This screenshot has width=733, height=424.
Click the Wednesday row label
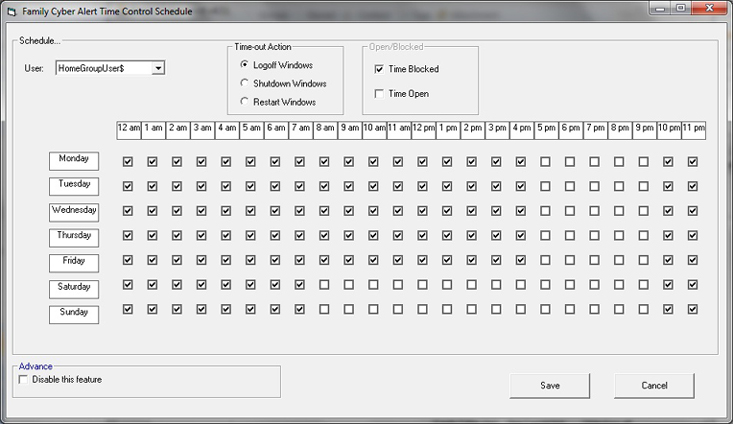point(74,211)
